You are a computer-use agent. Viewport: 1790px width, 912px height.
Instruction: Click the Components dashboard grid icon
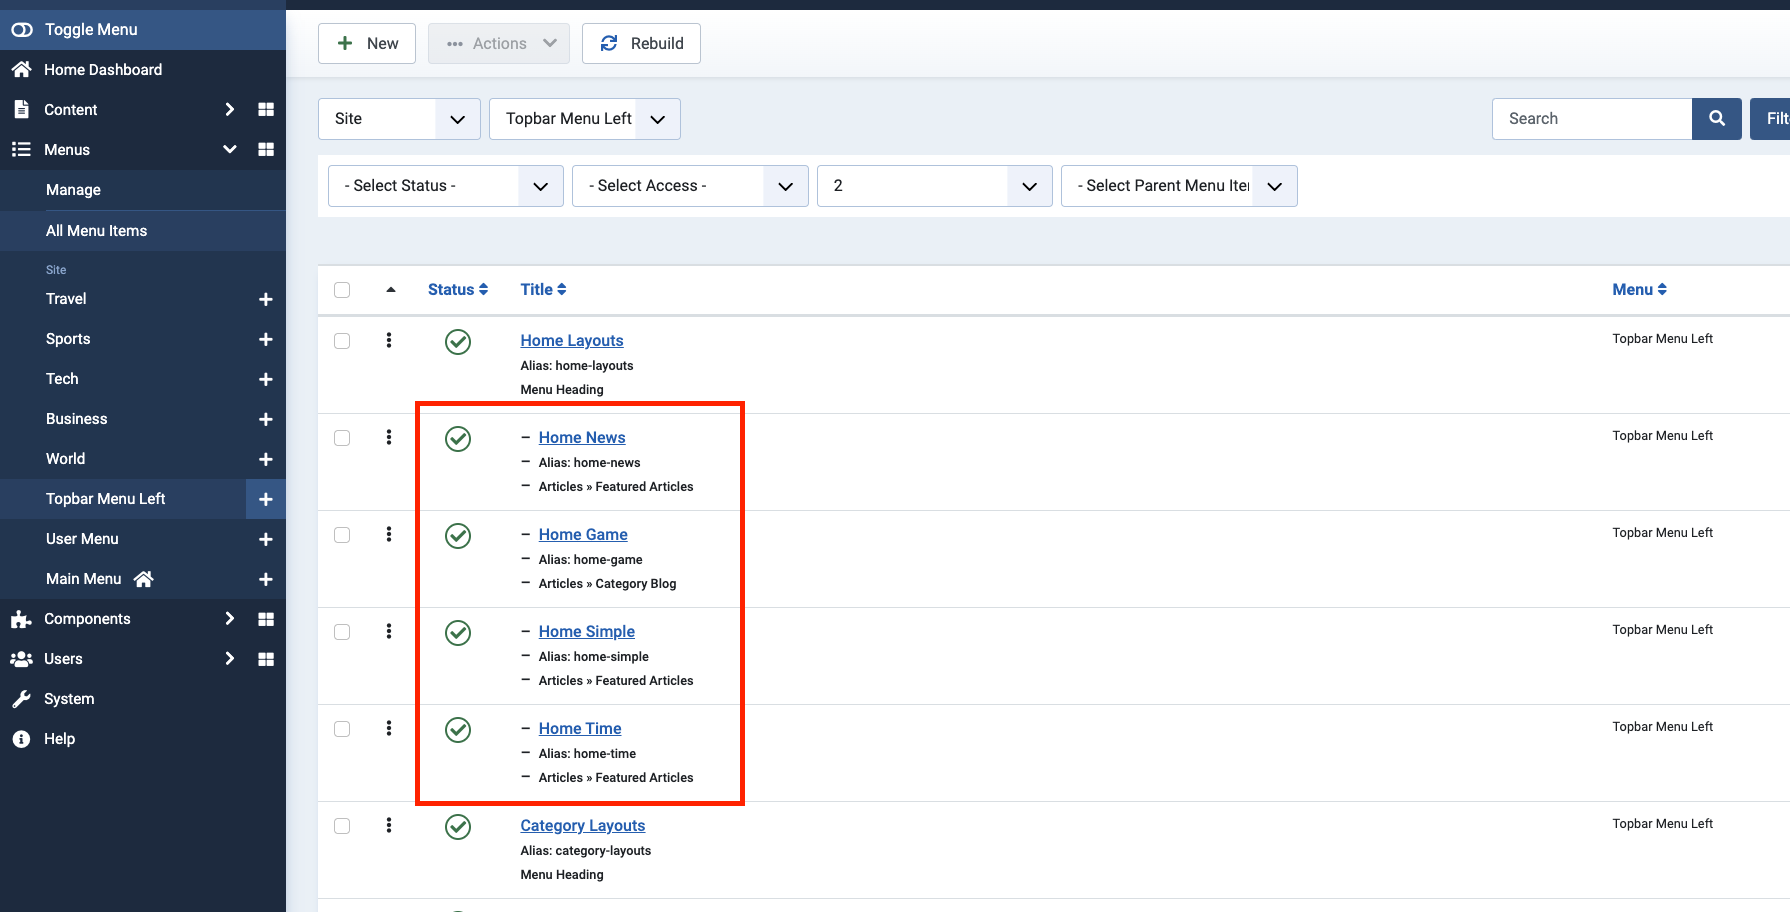point(266,619)
